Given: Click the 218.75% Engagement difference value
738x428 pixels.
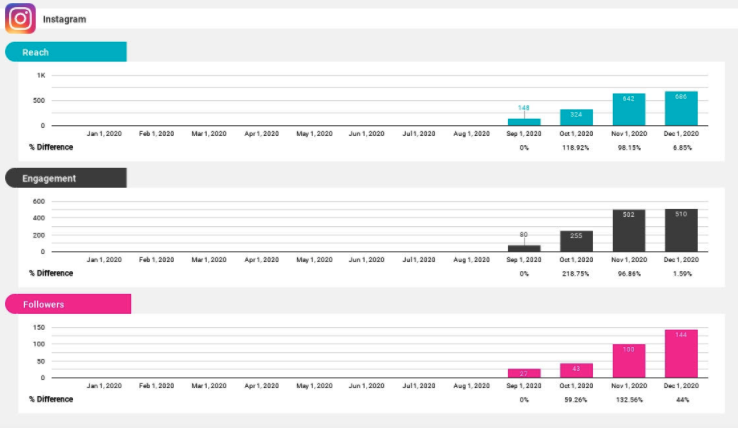Looking at the screenshot, I should (576, 273).
